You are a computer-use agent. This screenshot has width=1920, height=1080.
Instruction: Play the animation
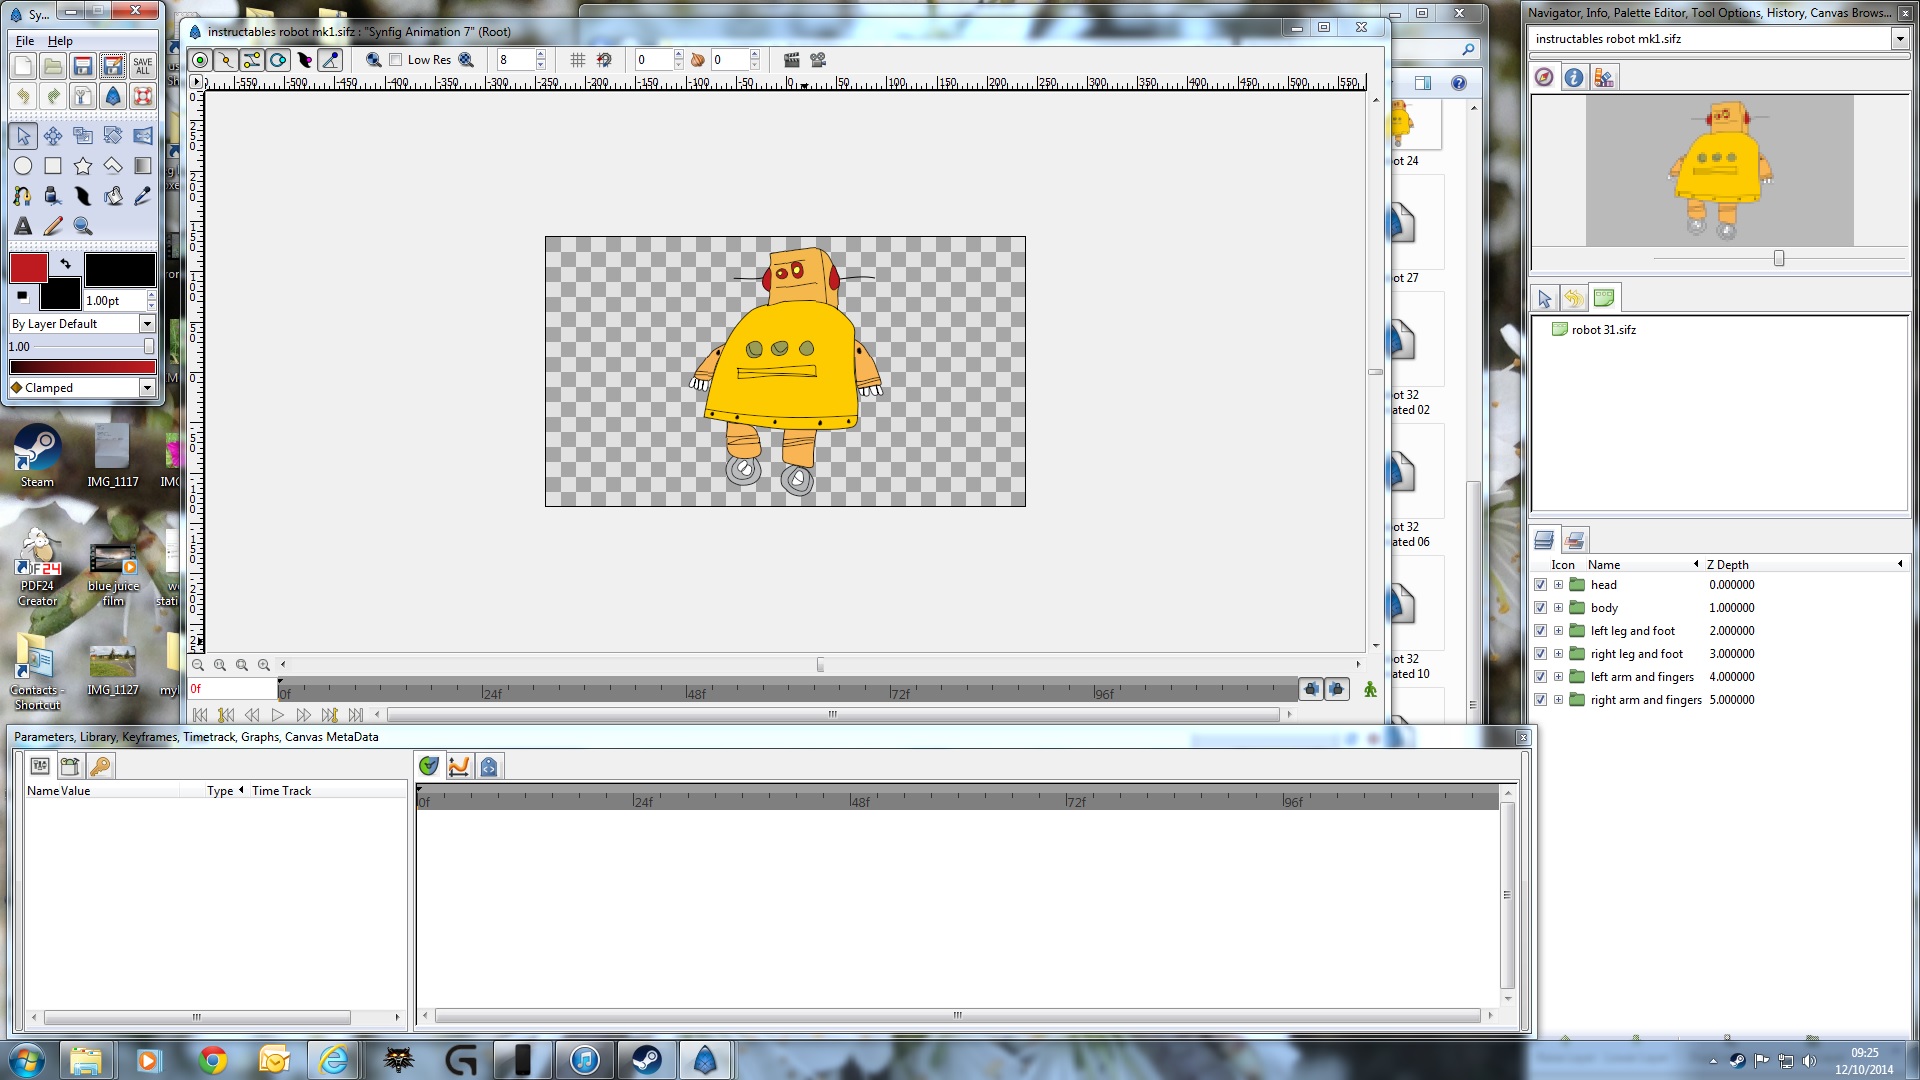pyautogui.click(x=278, y=715)
